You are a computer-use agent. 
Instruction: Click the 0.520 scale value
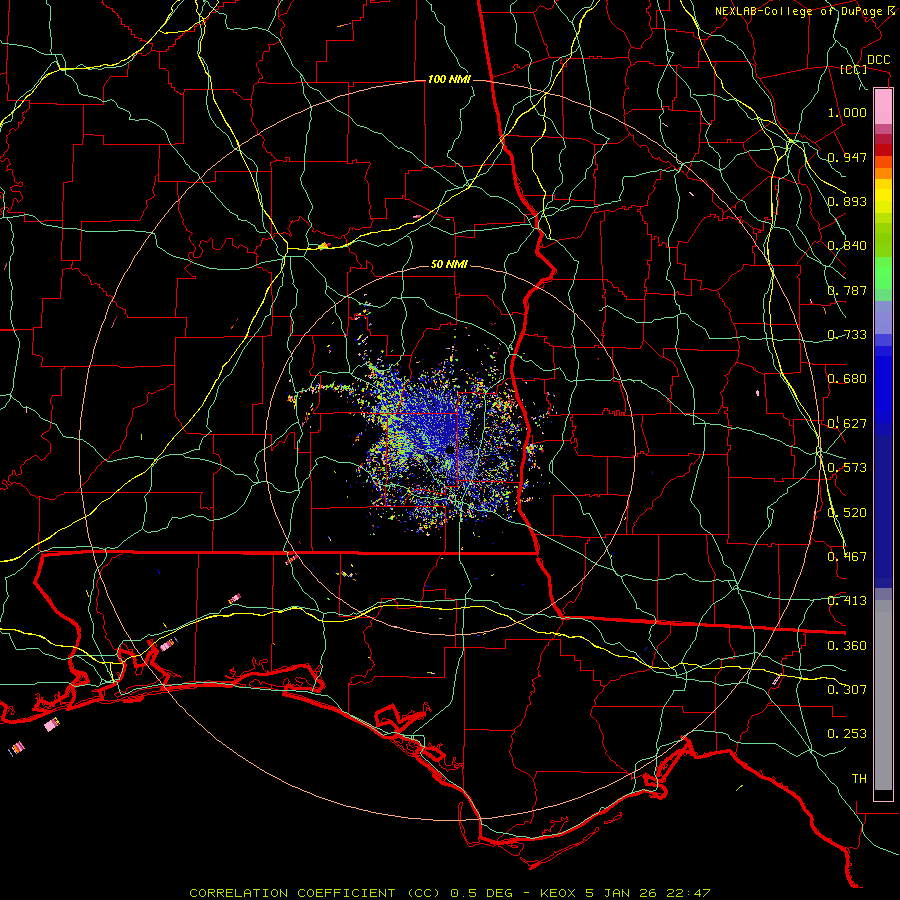point(847,513)
